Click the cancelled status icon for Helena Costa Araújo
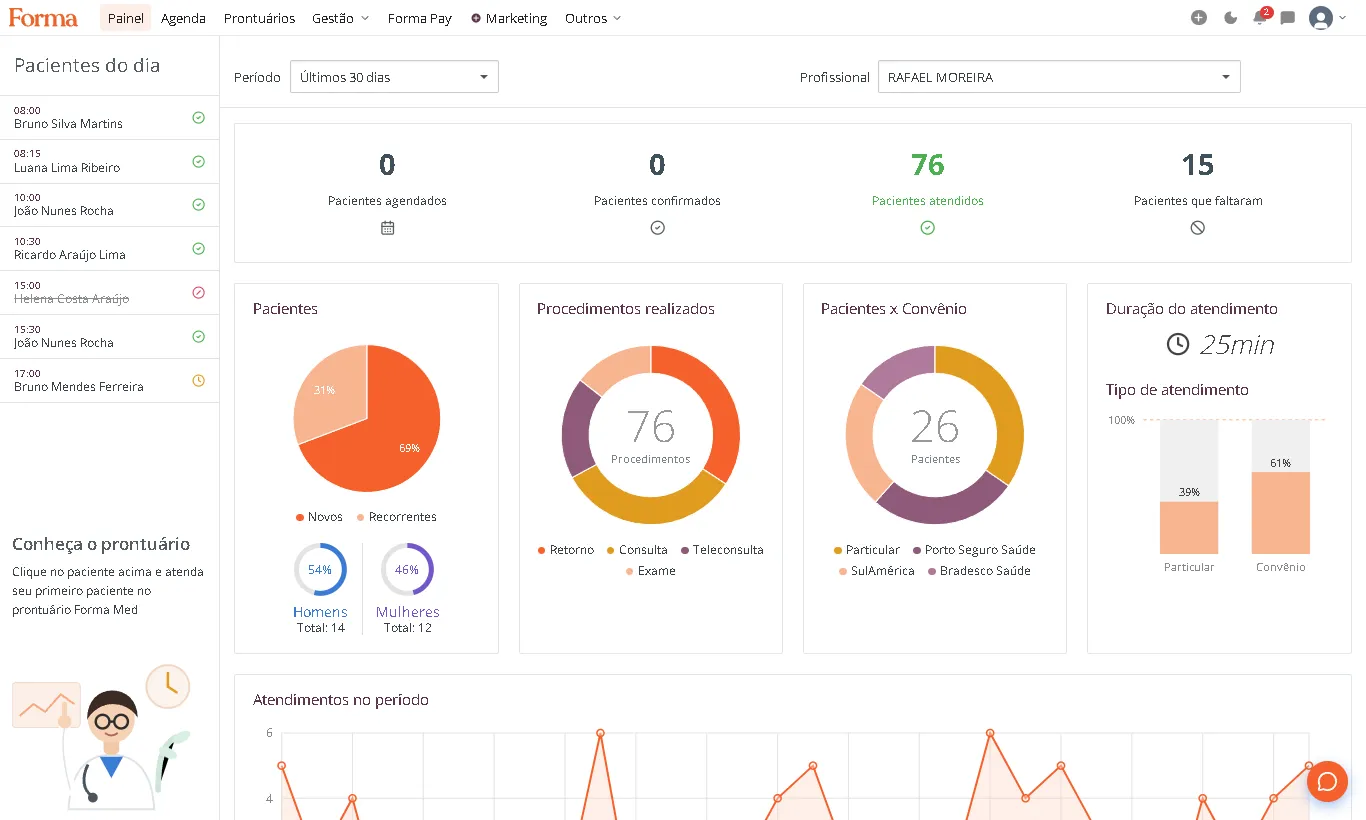The width and height of the screenshot is (1366, 820). [x=198, y=293]
